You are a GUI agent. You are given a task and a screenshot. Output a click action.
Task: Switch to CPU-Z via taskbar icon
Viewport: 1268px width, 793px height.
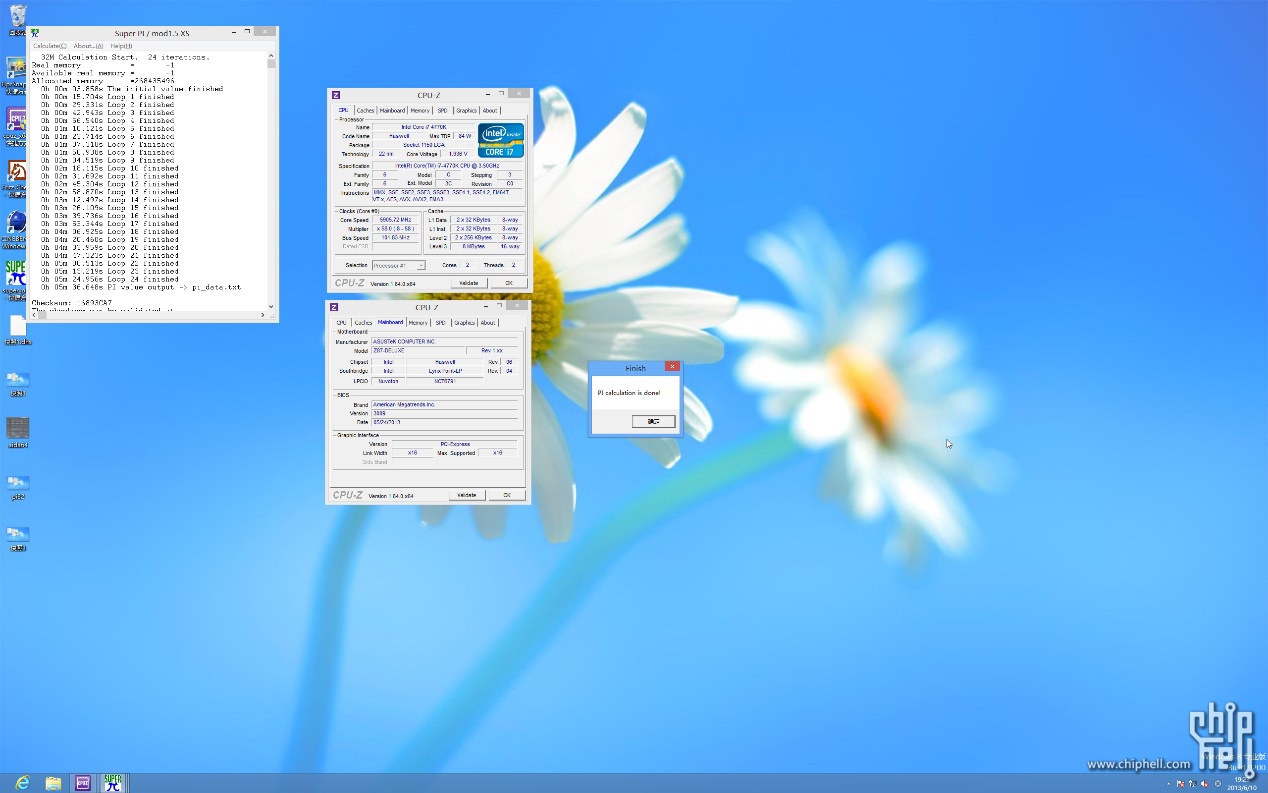click(x=83, y=783)
